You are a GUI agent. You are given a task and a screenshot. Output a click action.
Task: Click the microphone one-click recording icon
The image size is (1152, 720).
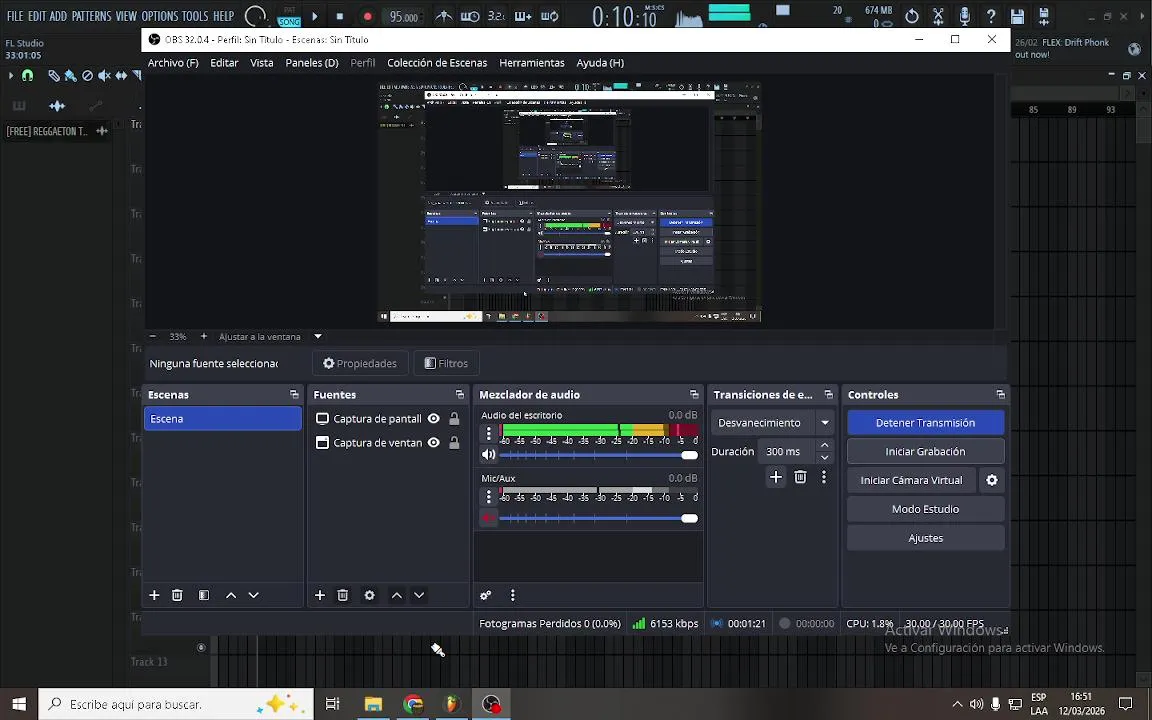click(965, 16)
